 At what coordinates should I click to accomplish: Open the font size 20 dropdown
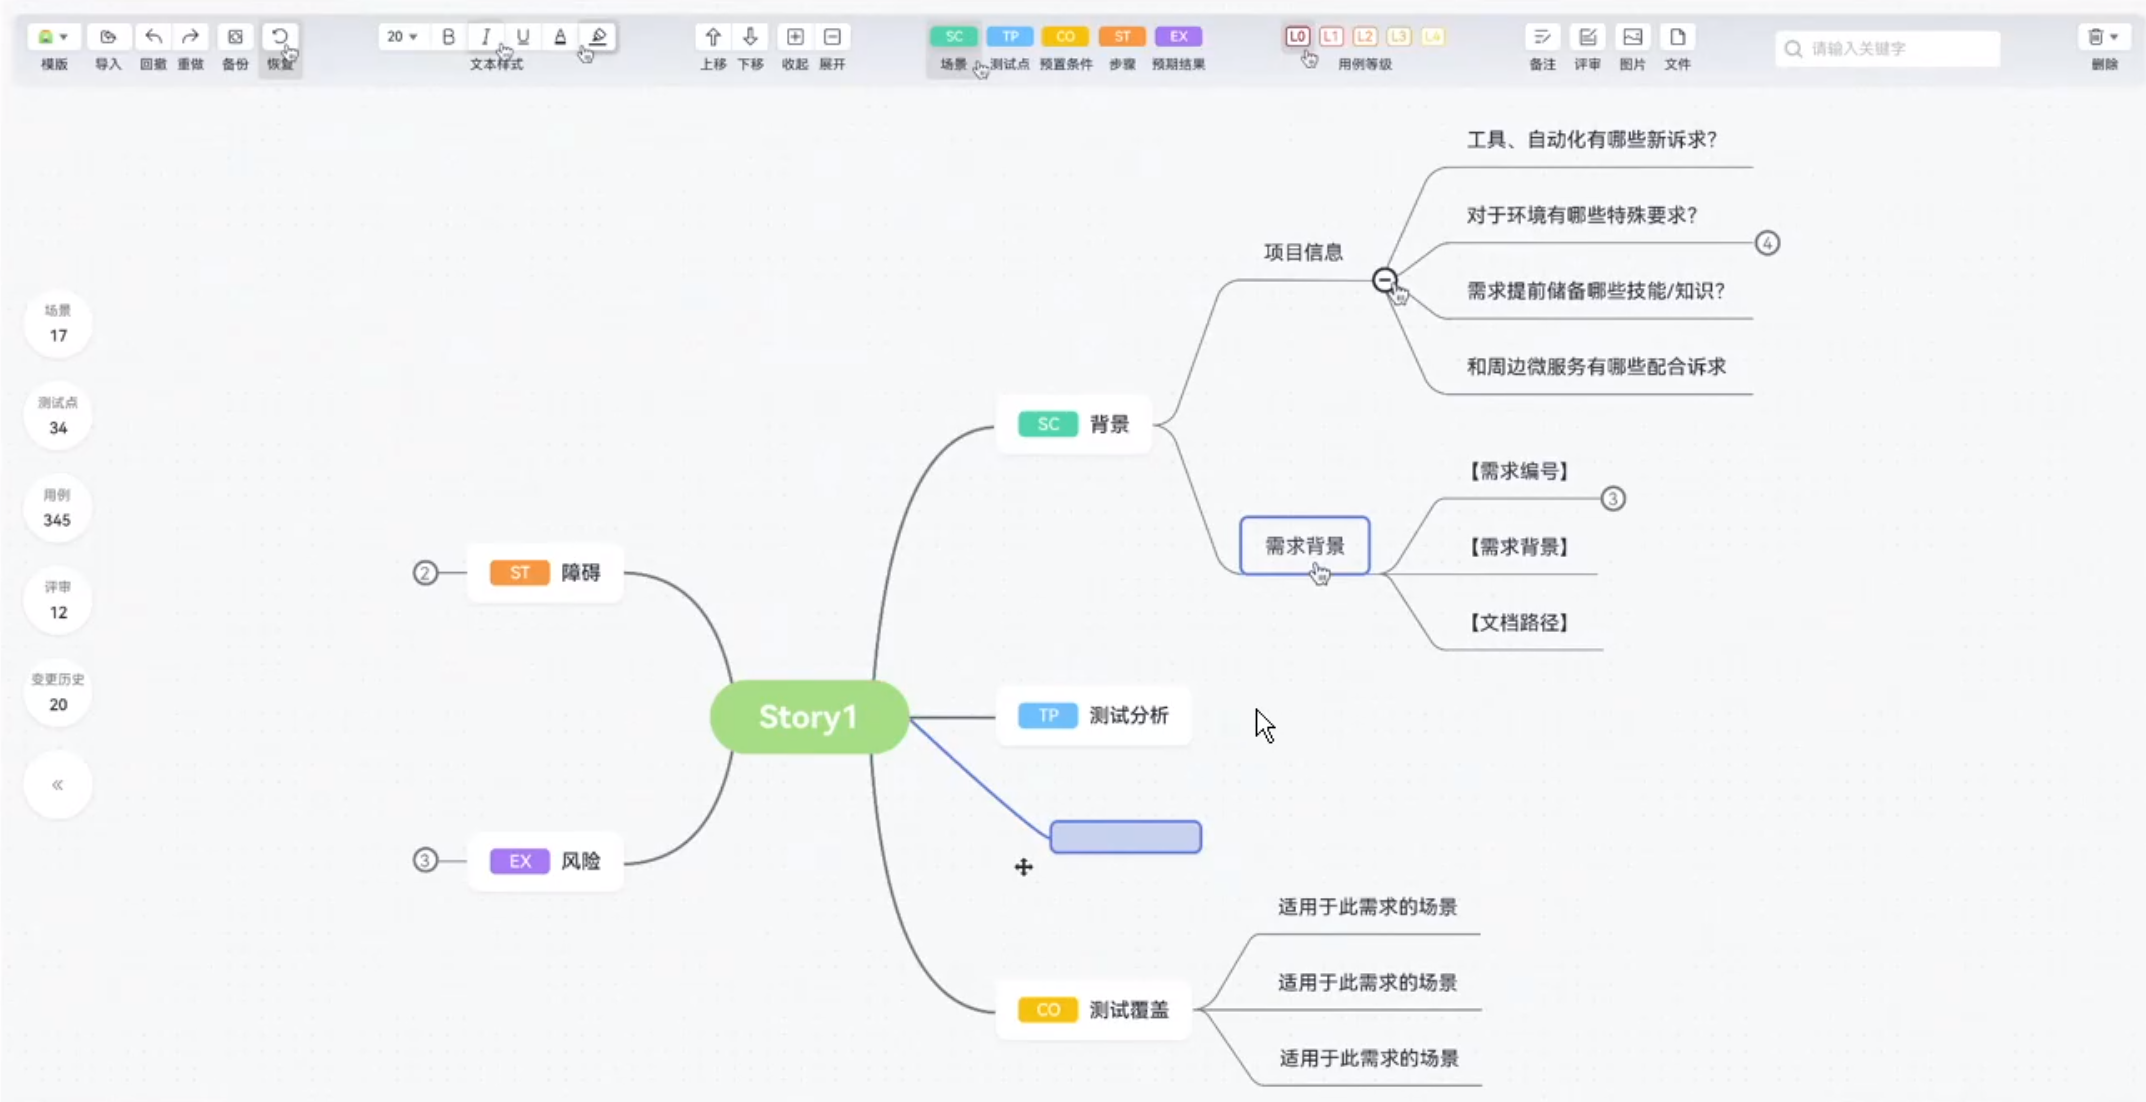tap(402, 37)
